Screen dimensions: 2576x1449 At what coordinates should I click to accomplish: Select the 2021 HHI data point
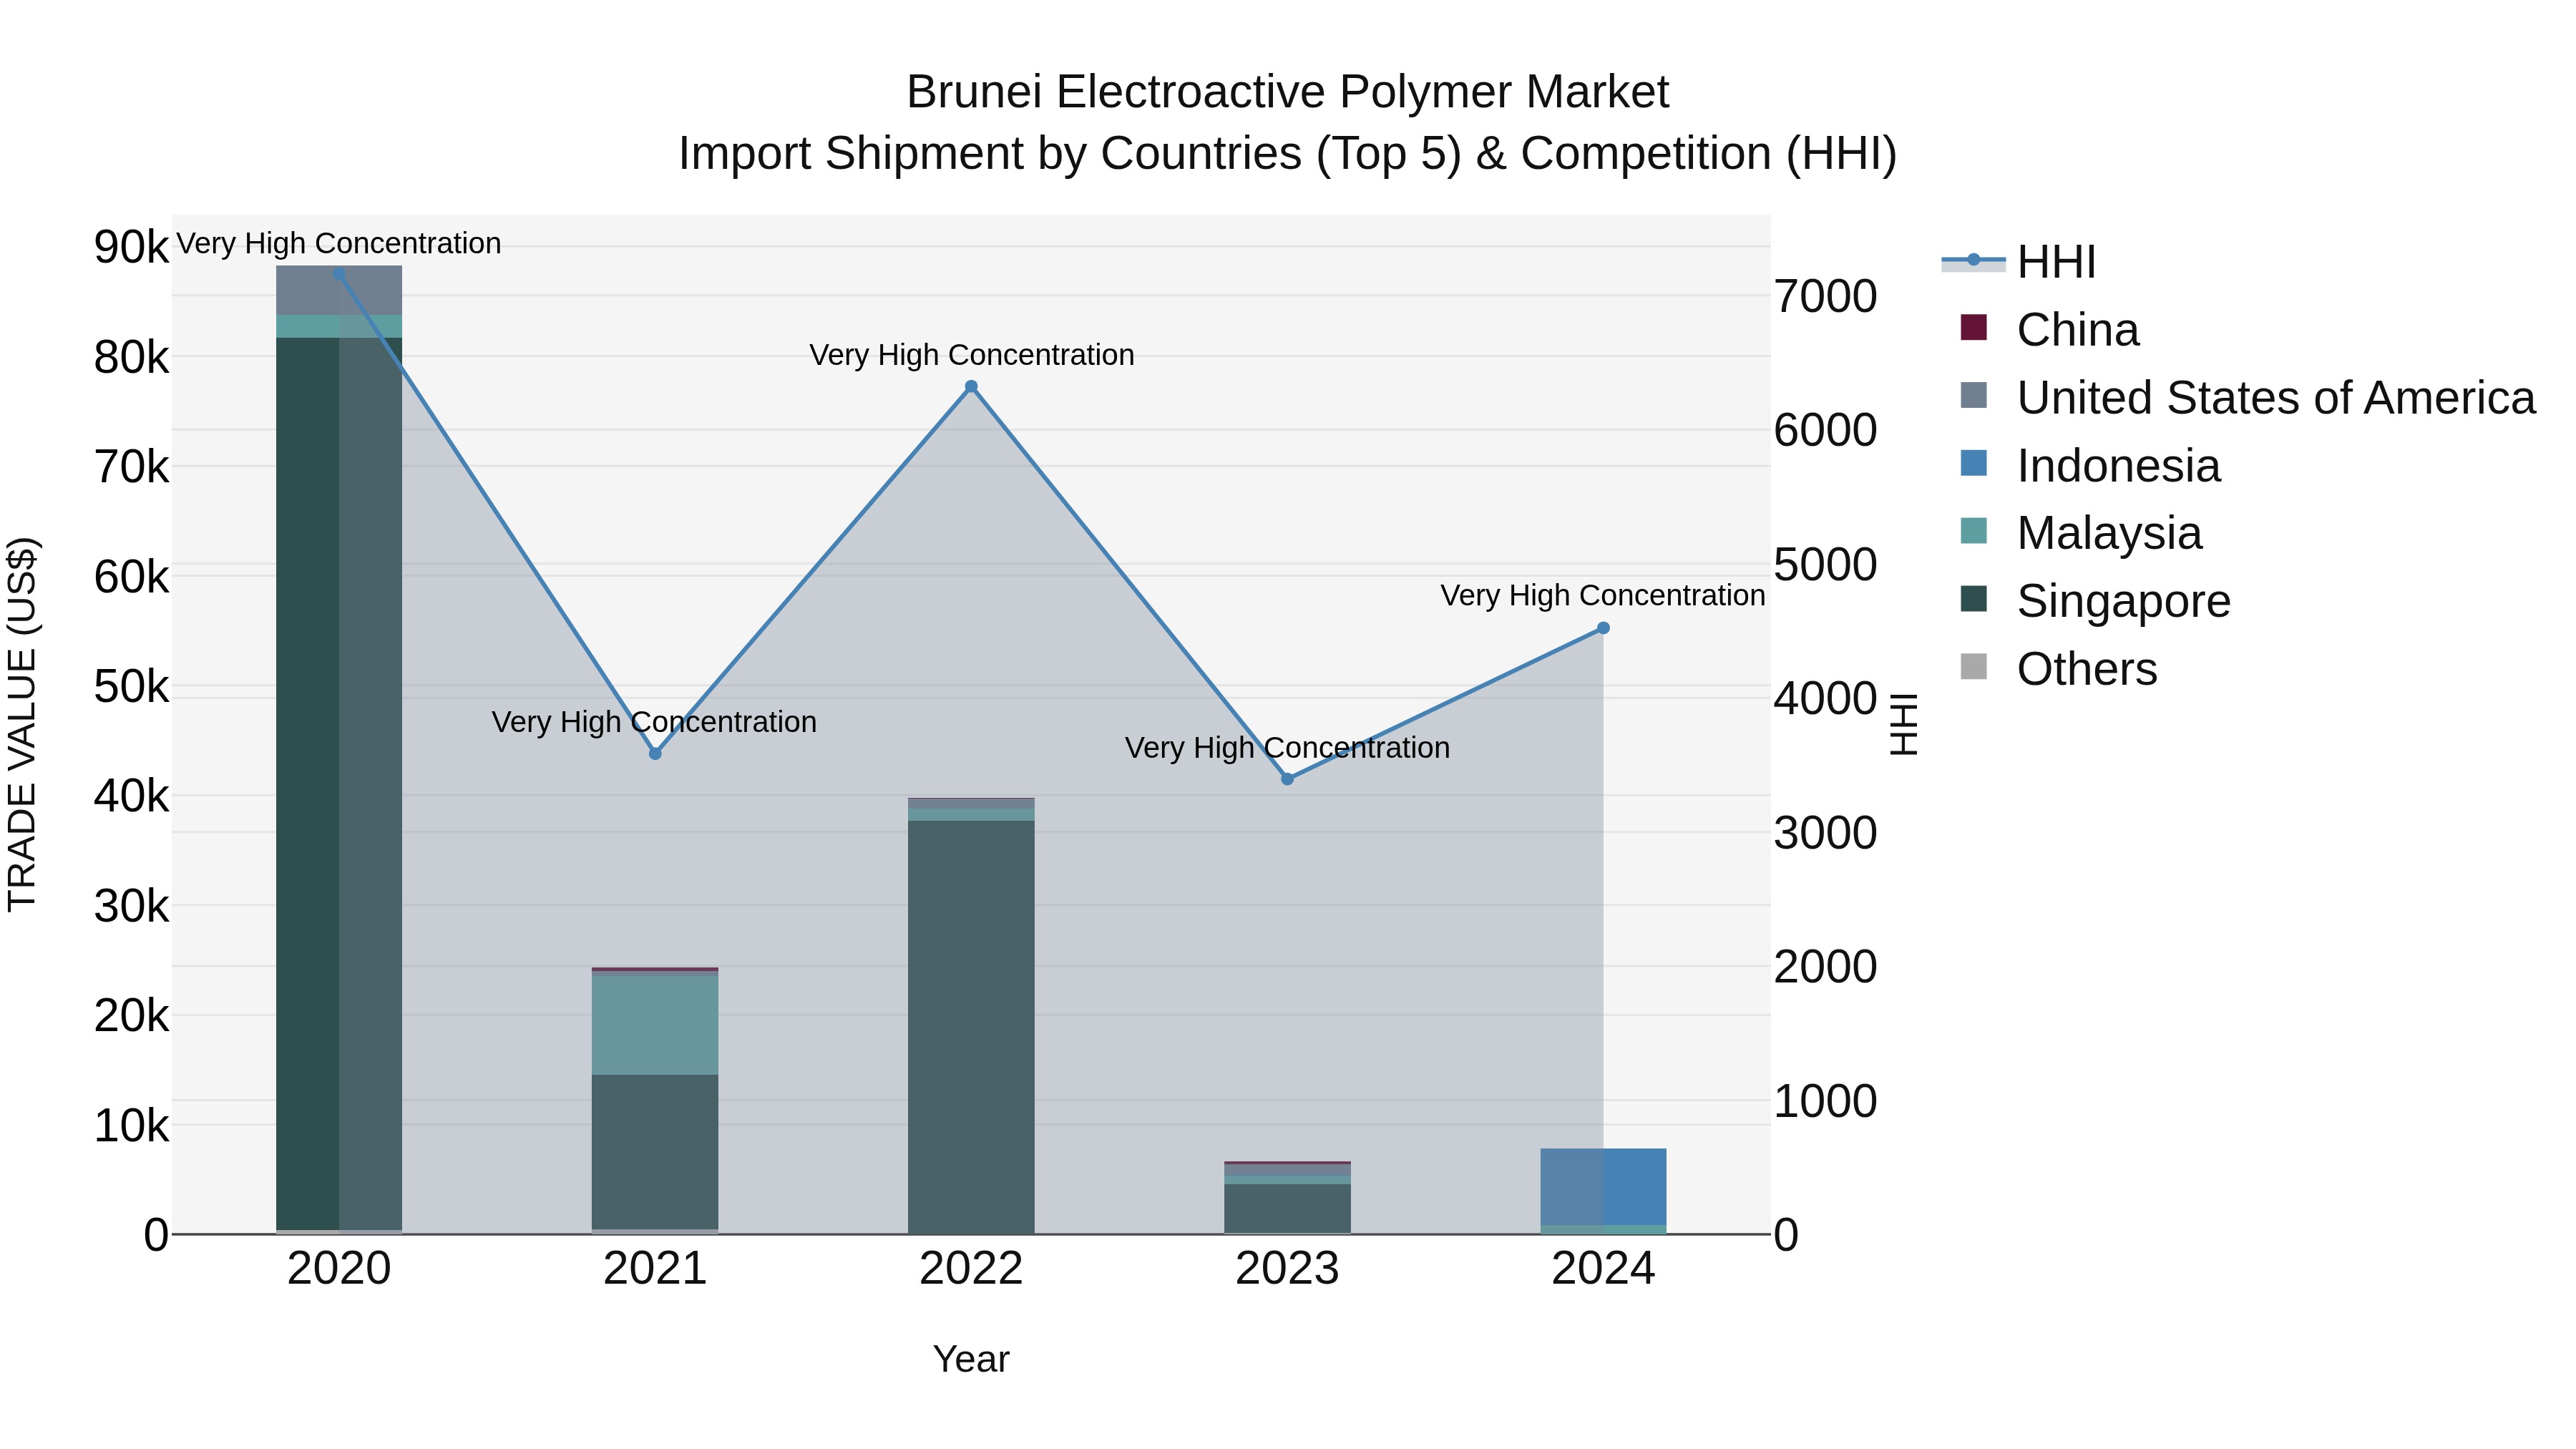[x=655, y=754]
